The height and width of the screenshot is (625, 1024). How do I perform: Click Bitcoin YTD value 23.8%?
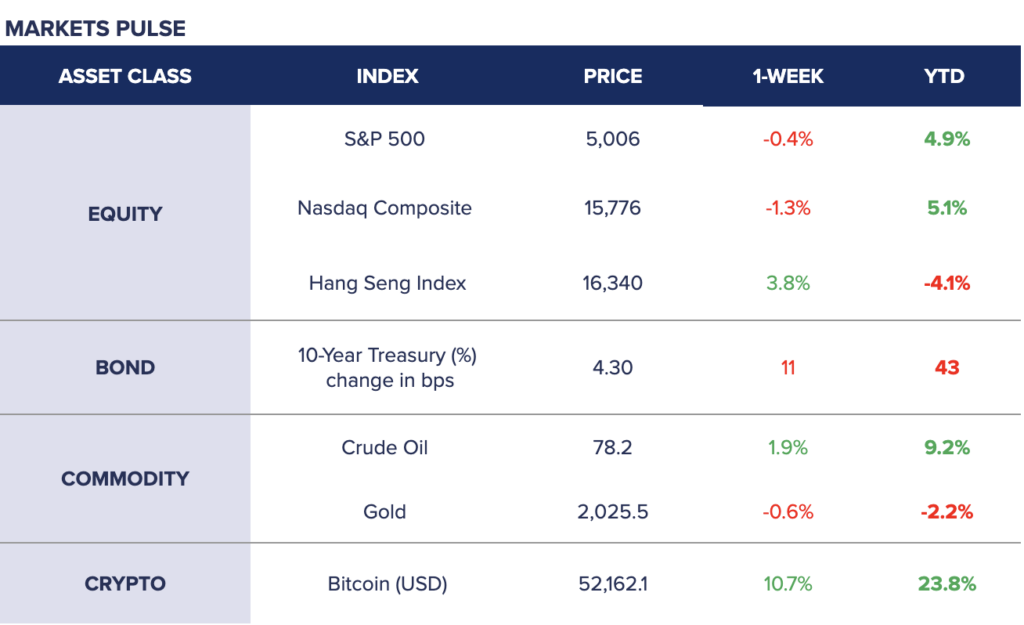946,583
